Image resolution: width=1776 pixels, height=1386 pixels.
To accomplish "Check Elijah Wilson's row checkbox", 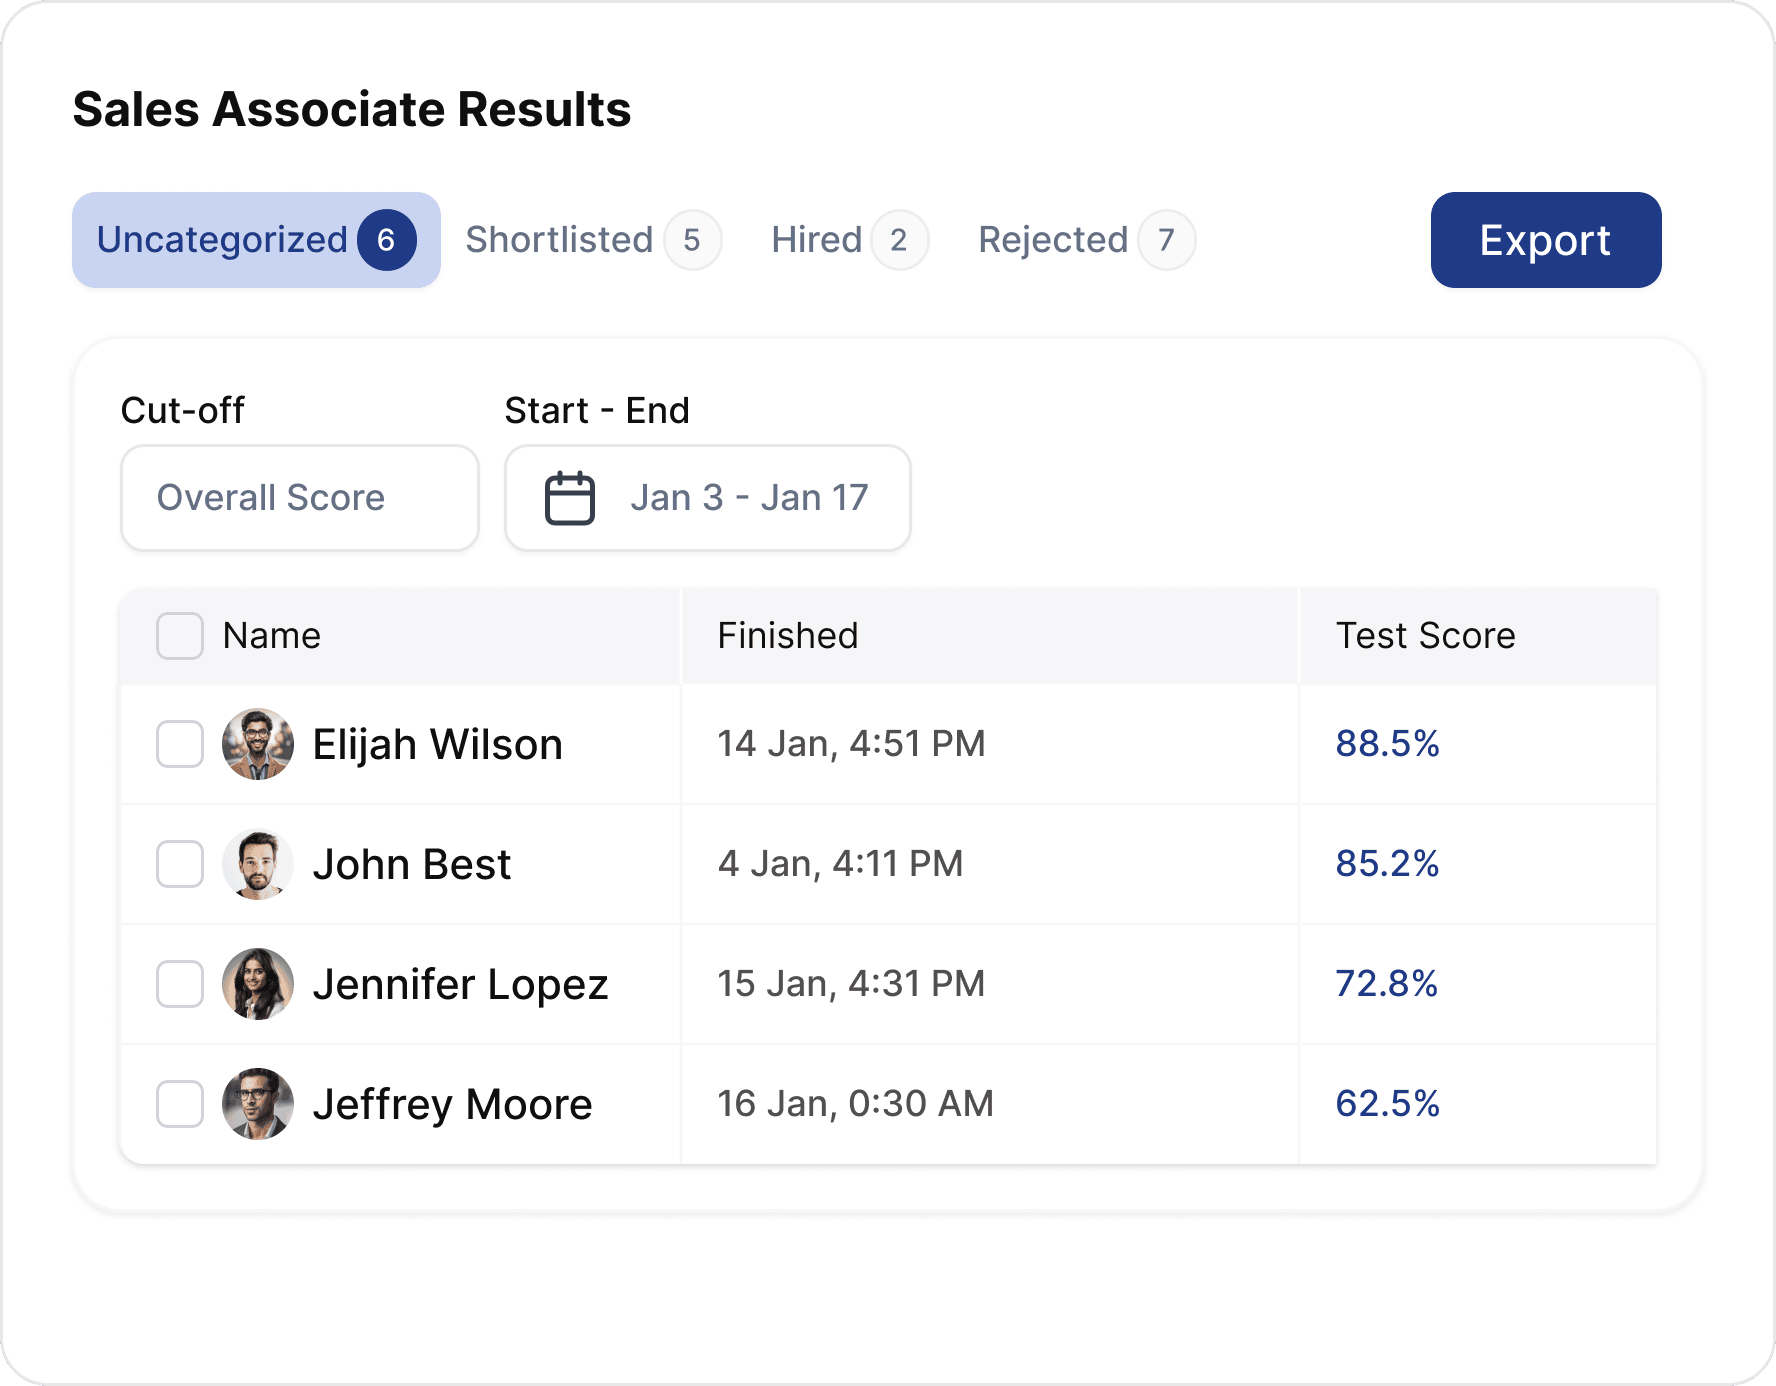I will pyautogui.click(x=179, y=744).
